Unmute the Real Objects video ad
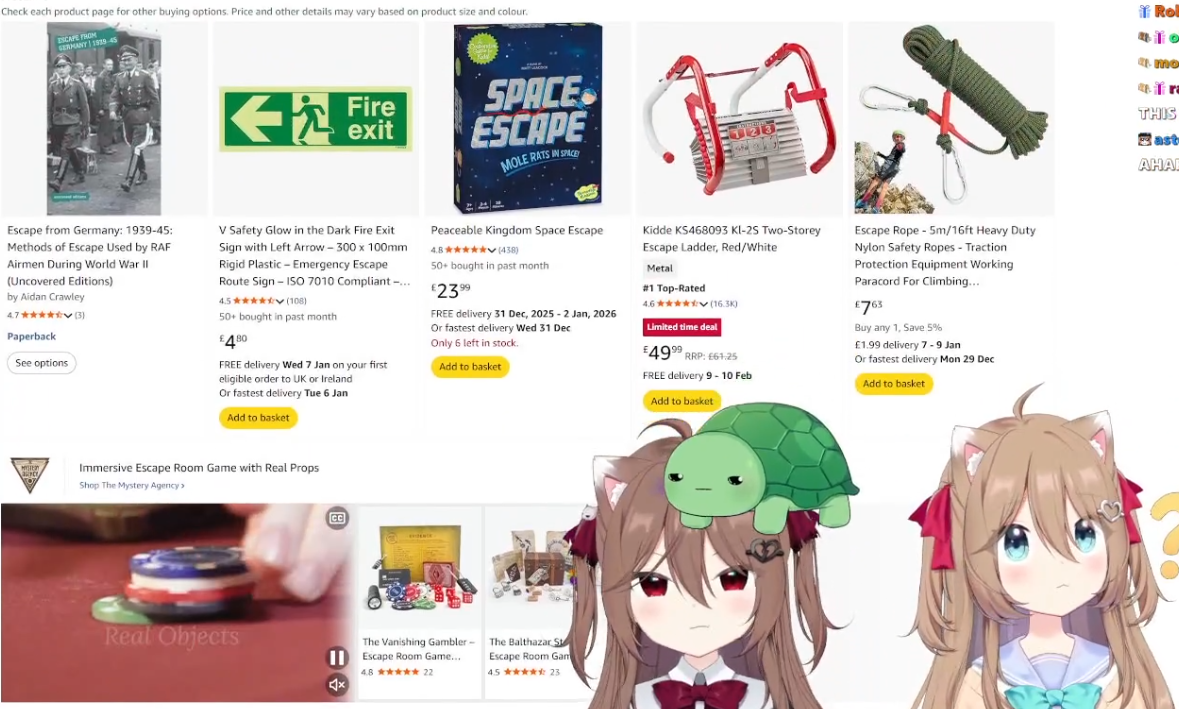The image size is (1179, 709). (337, 684)
